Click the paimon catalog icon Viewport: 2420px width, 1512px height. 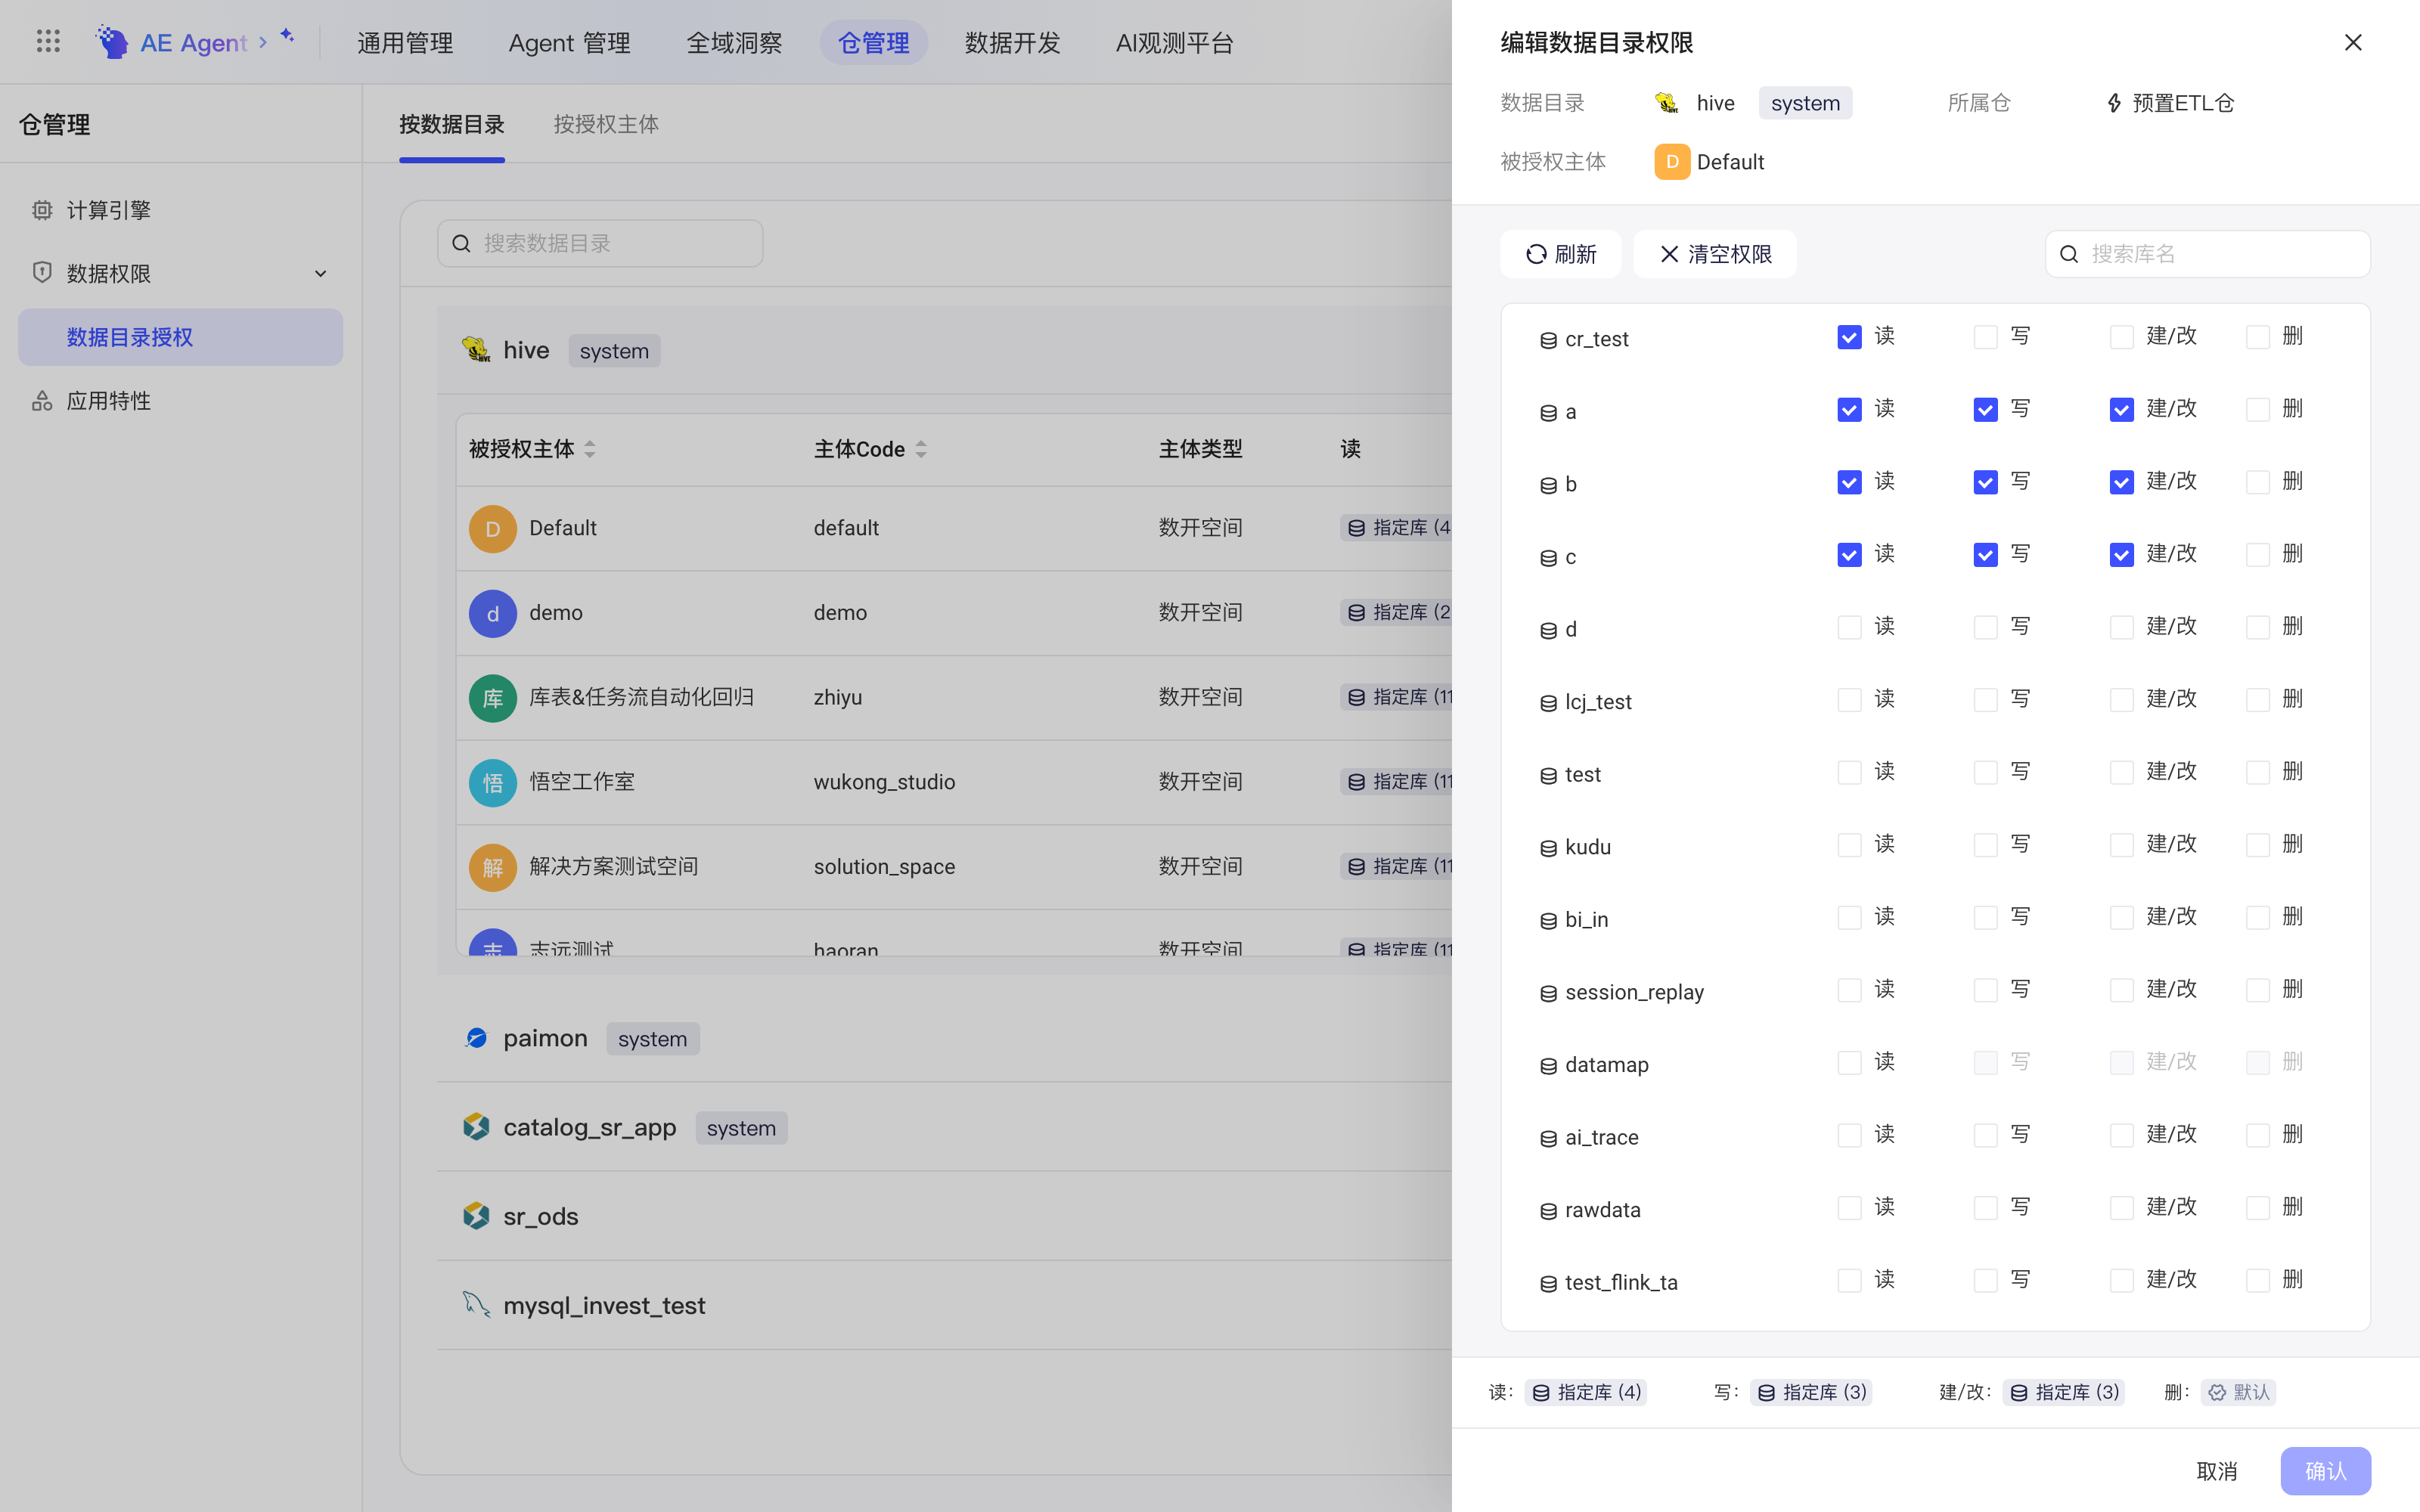point(476,1038)
